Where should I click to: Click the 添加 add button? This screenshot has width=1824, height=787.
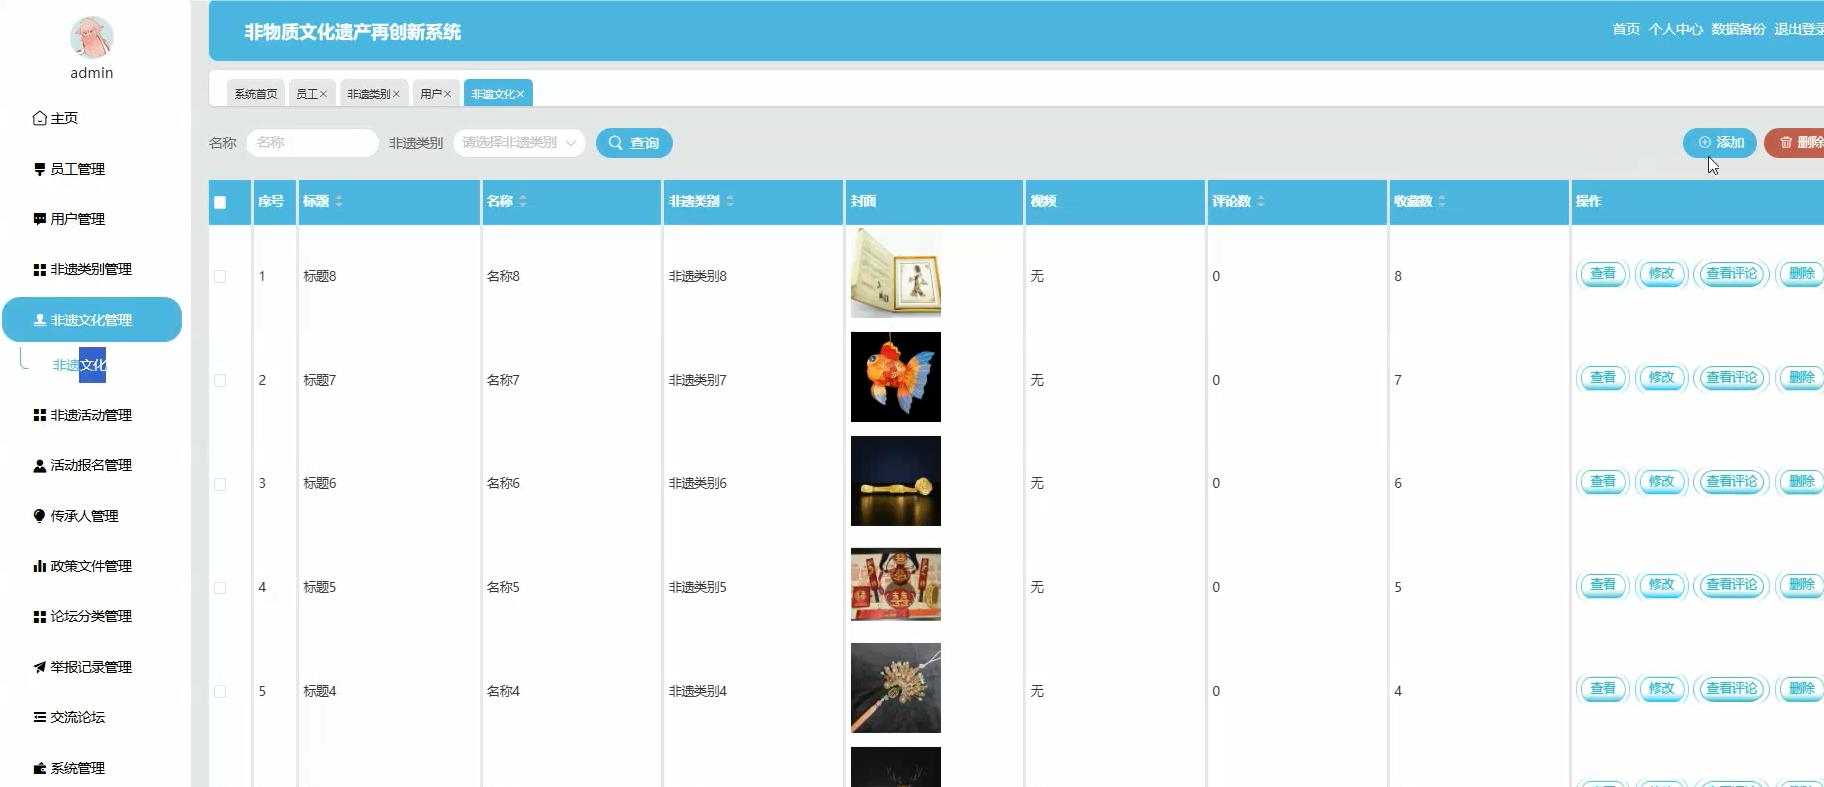point(1720,143)
